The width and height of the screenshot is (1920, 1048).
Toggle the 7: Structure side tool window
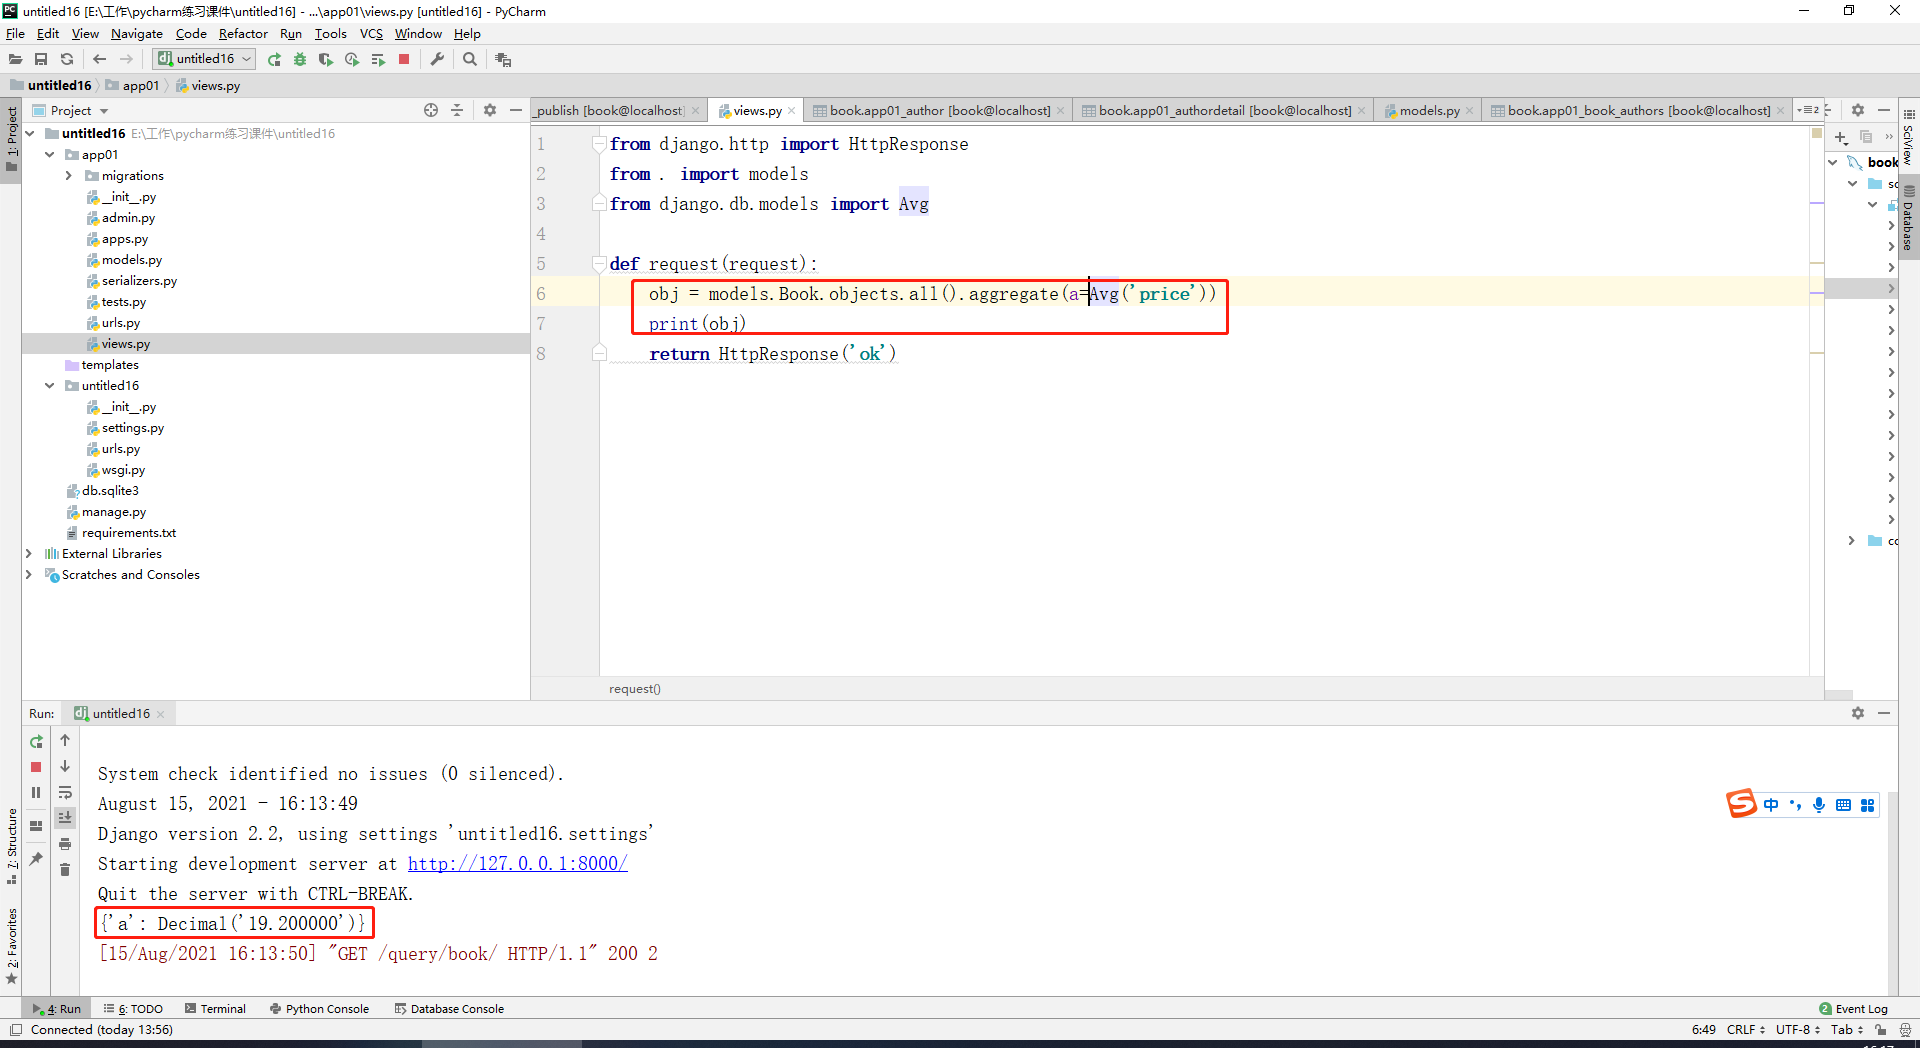click(11, 846)
